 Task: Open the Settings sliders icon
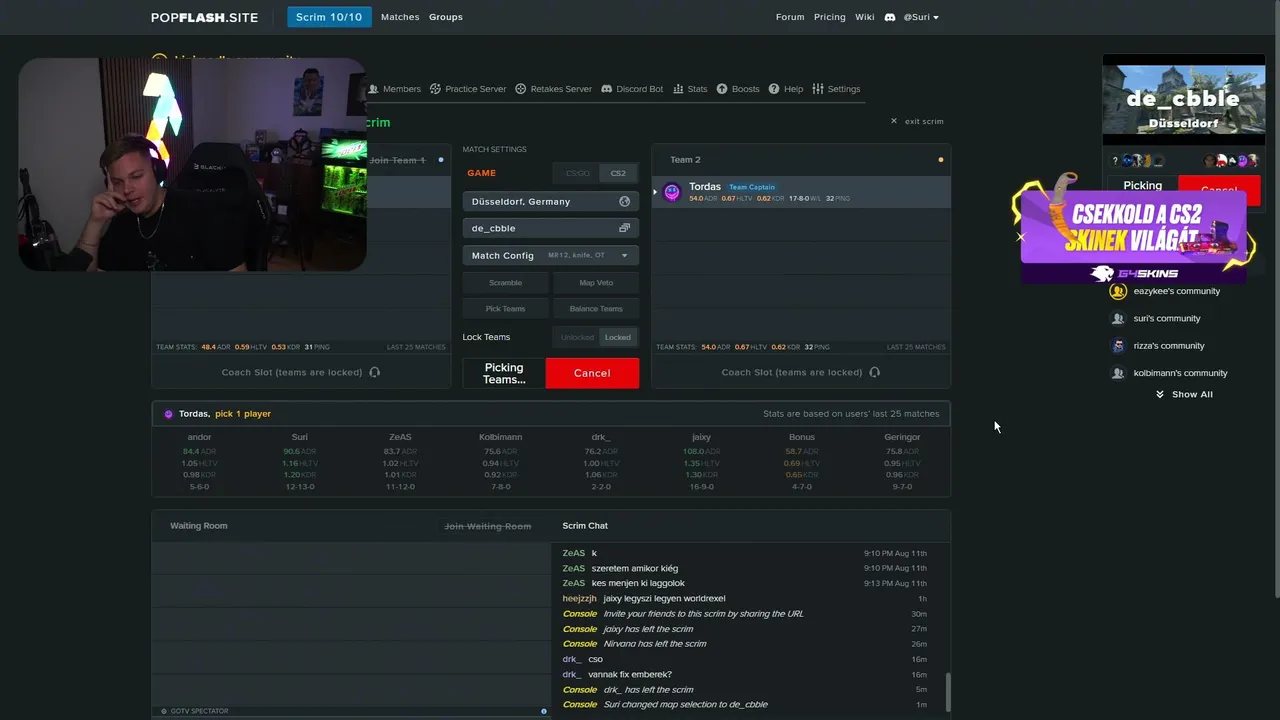click(818, 89)
